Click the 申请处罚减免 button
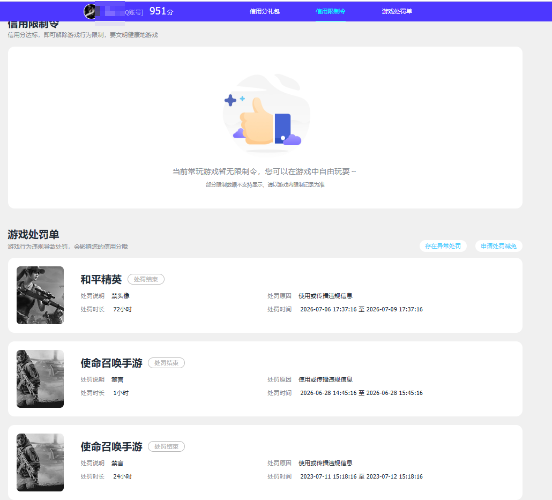Image resolution: width=552 pixels, height=500 pixels. tap(498, 246)
